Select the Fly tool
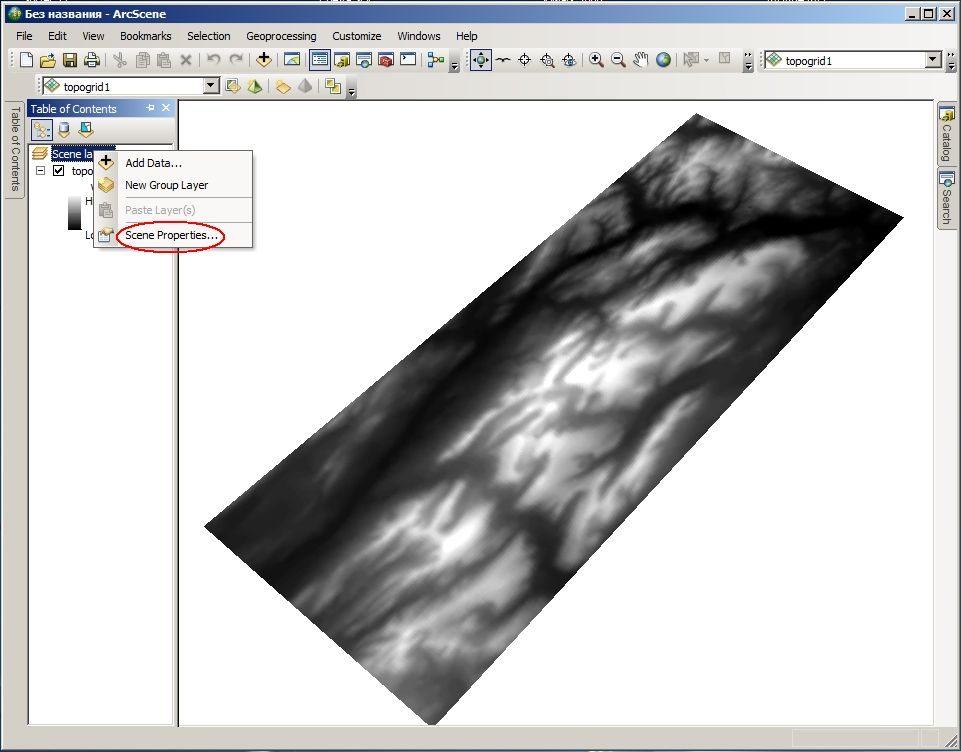The height and width of the screenshot is (752, 961). click(x=503, y=60)
